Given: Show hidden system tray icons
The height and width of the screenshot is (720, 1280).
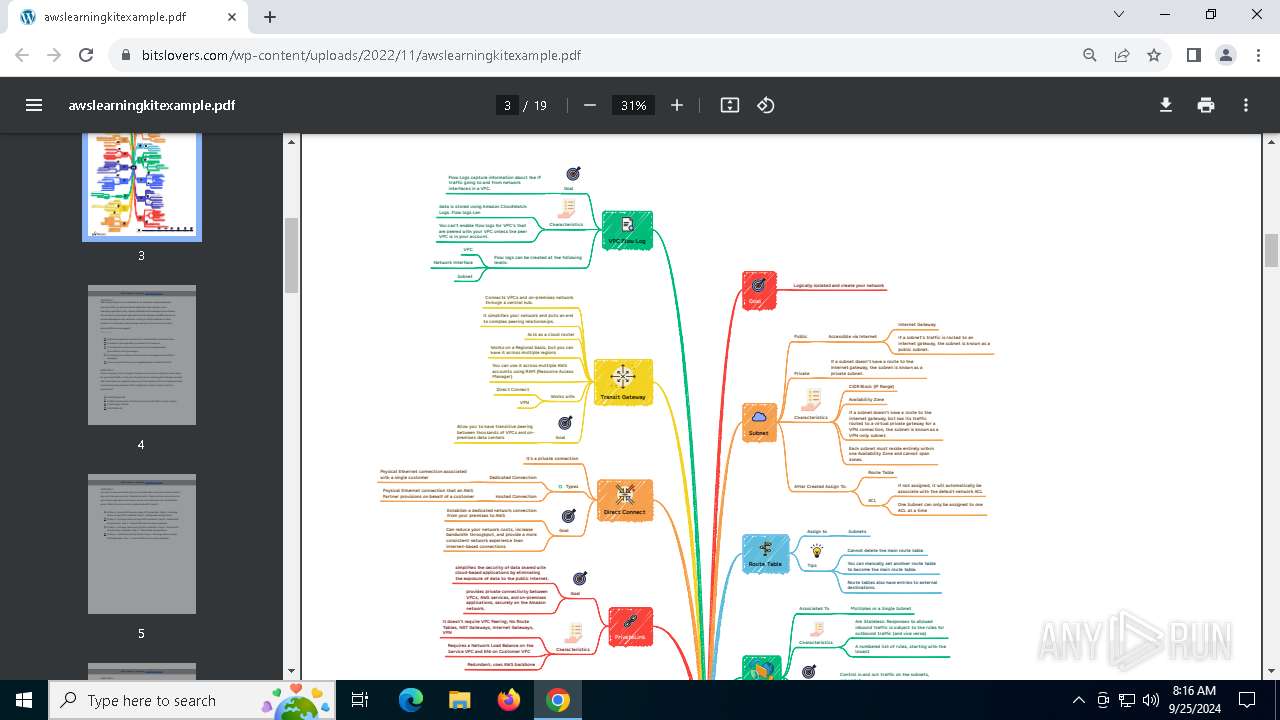Looking at the screenshot, I should coord(1078,700).
